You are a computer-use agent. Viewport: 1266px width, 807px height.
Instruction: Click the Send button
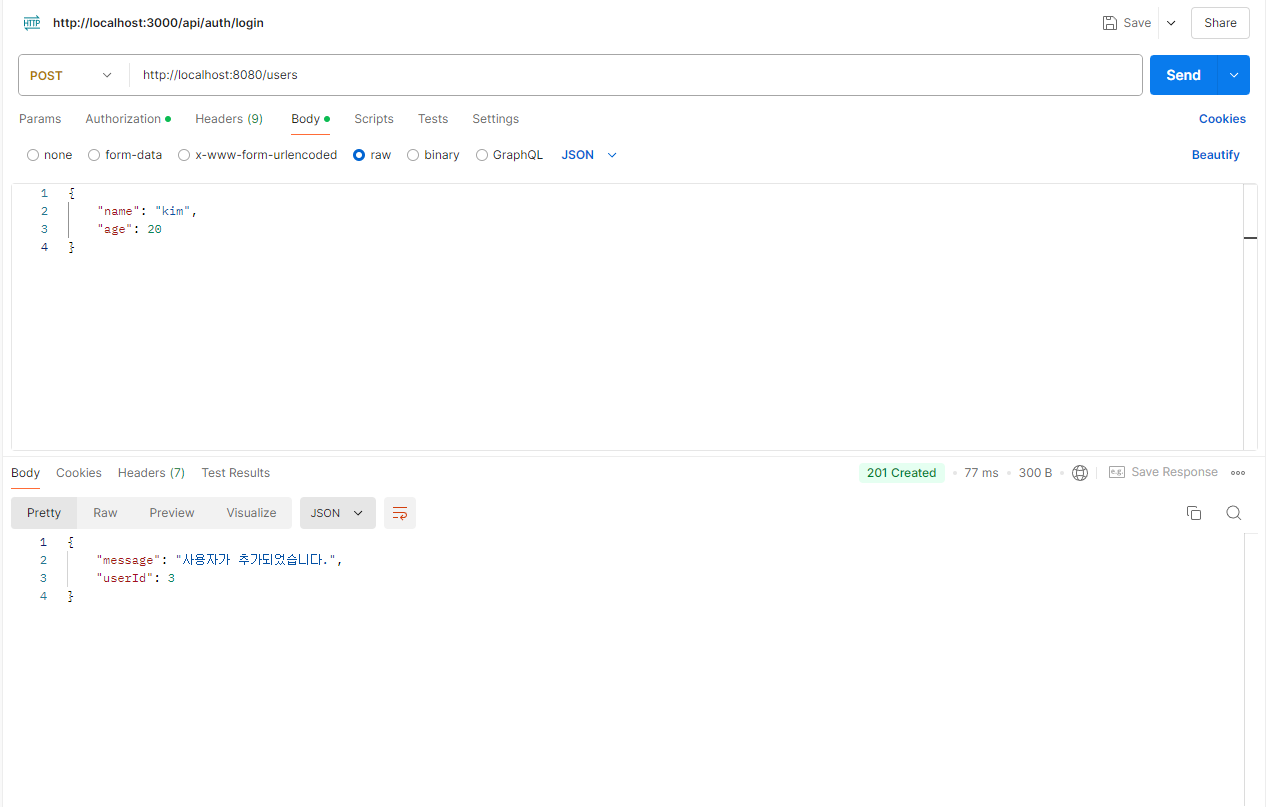coord(1183,75)
